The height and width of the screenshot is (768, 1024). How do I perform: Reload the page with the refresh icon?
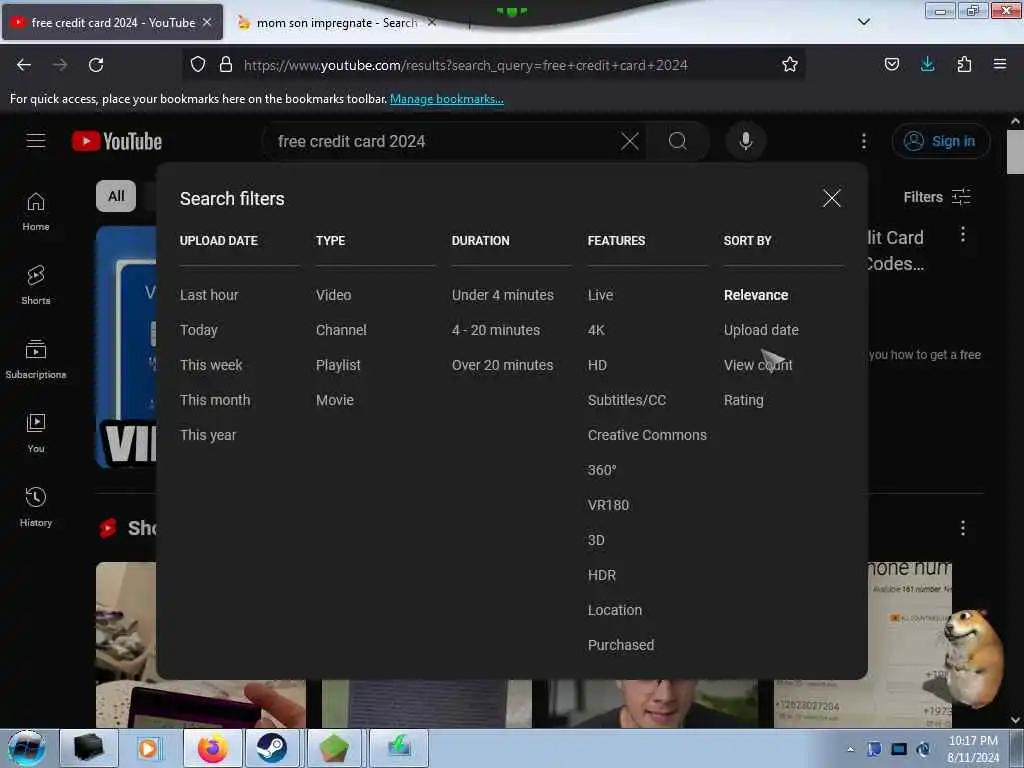tap(96, 65)
